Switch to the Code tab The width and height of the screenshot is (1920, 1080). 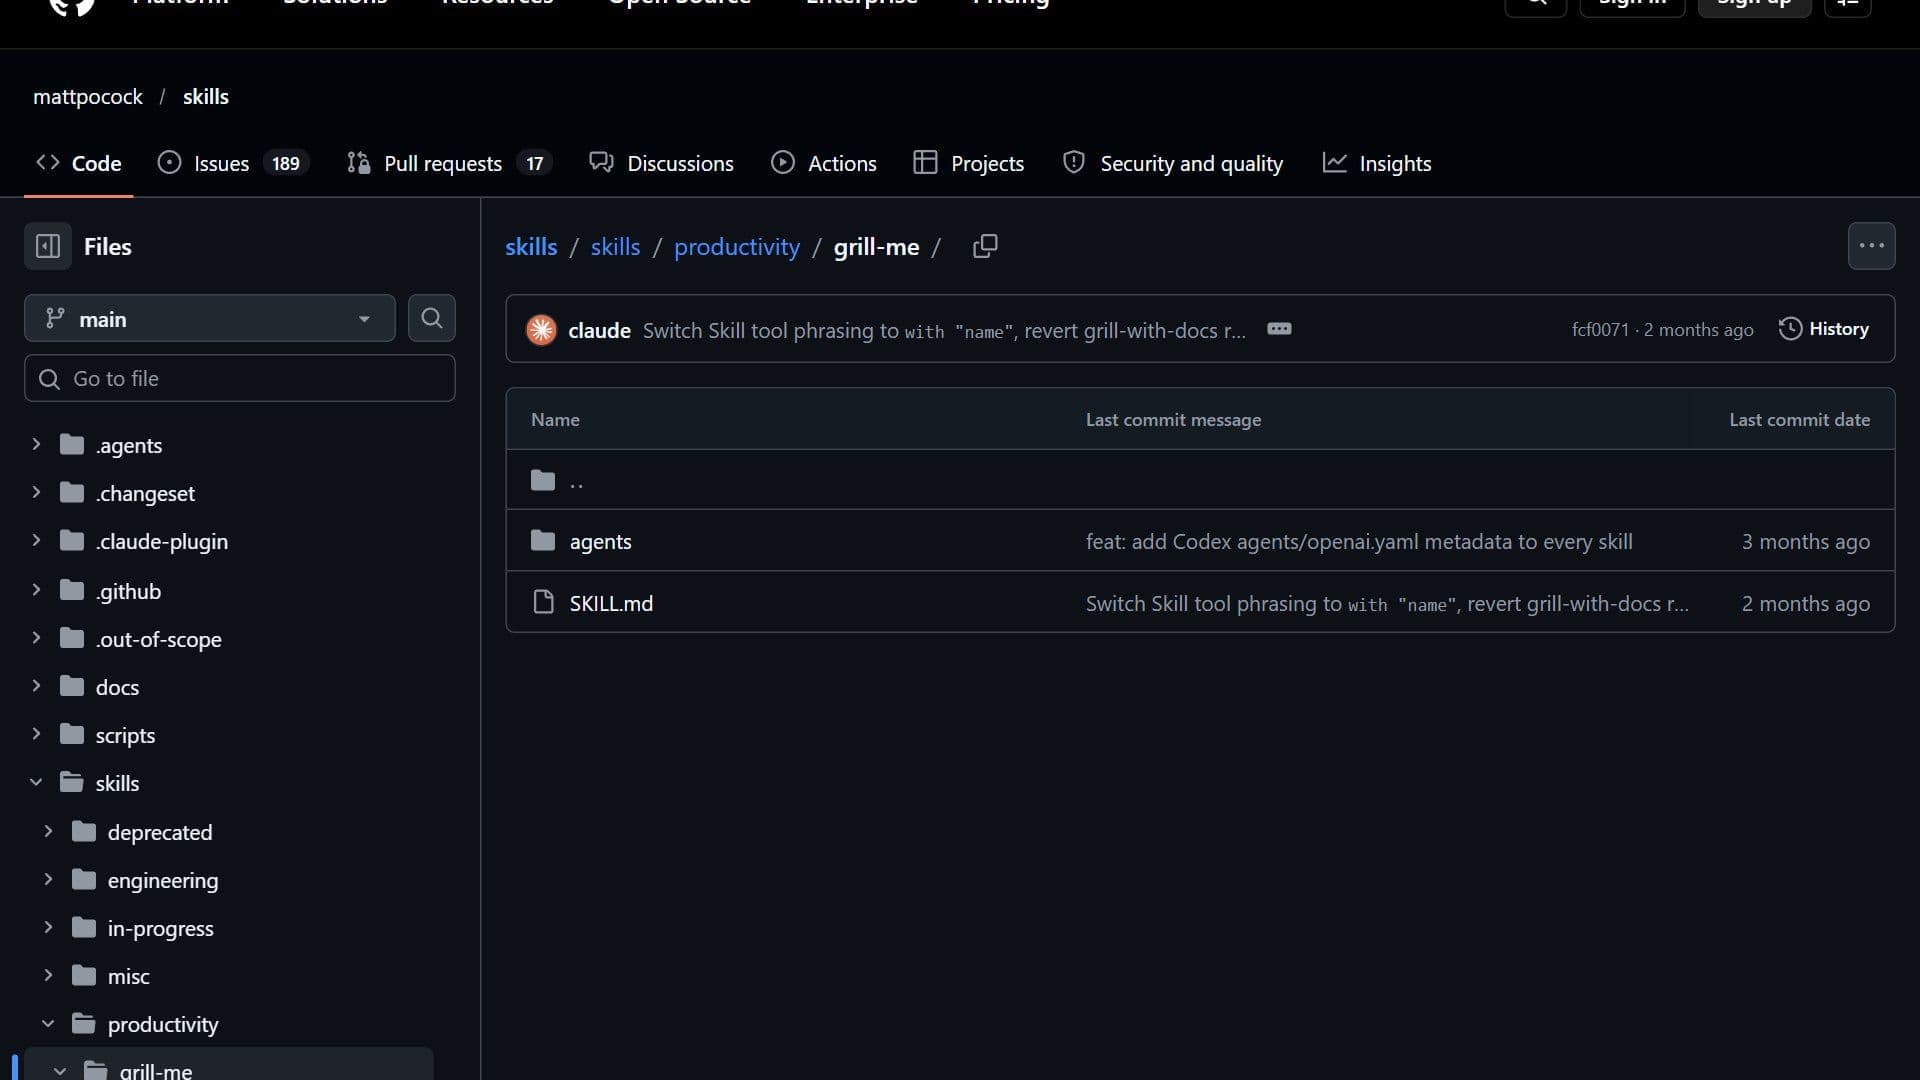coord(79,163)
